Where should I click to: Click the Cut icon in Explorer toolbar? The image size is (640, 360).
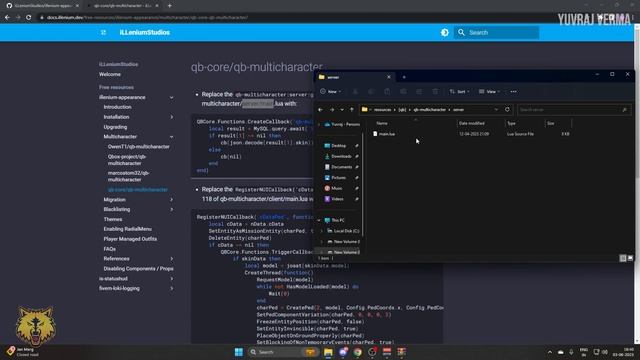click(355, 91)
